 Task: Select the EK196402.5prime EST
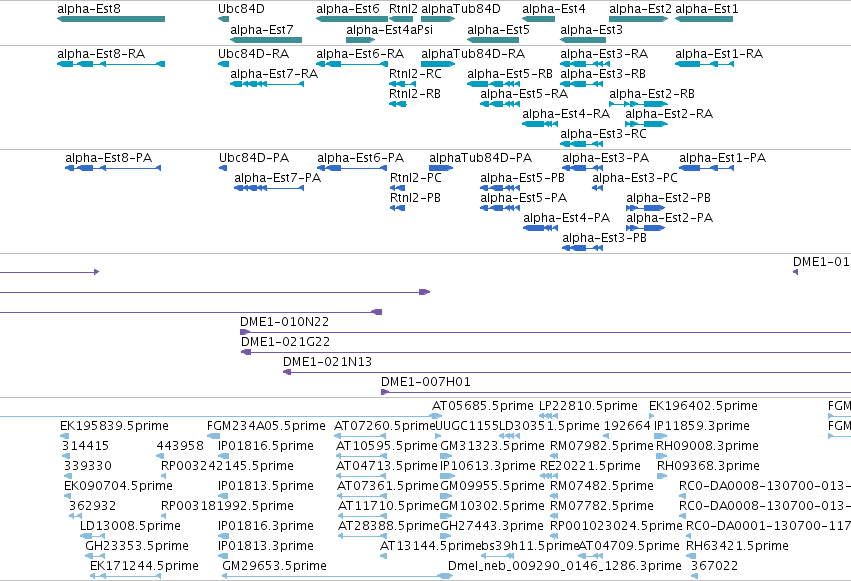pyautogui.click(x=651, y=416)
